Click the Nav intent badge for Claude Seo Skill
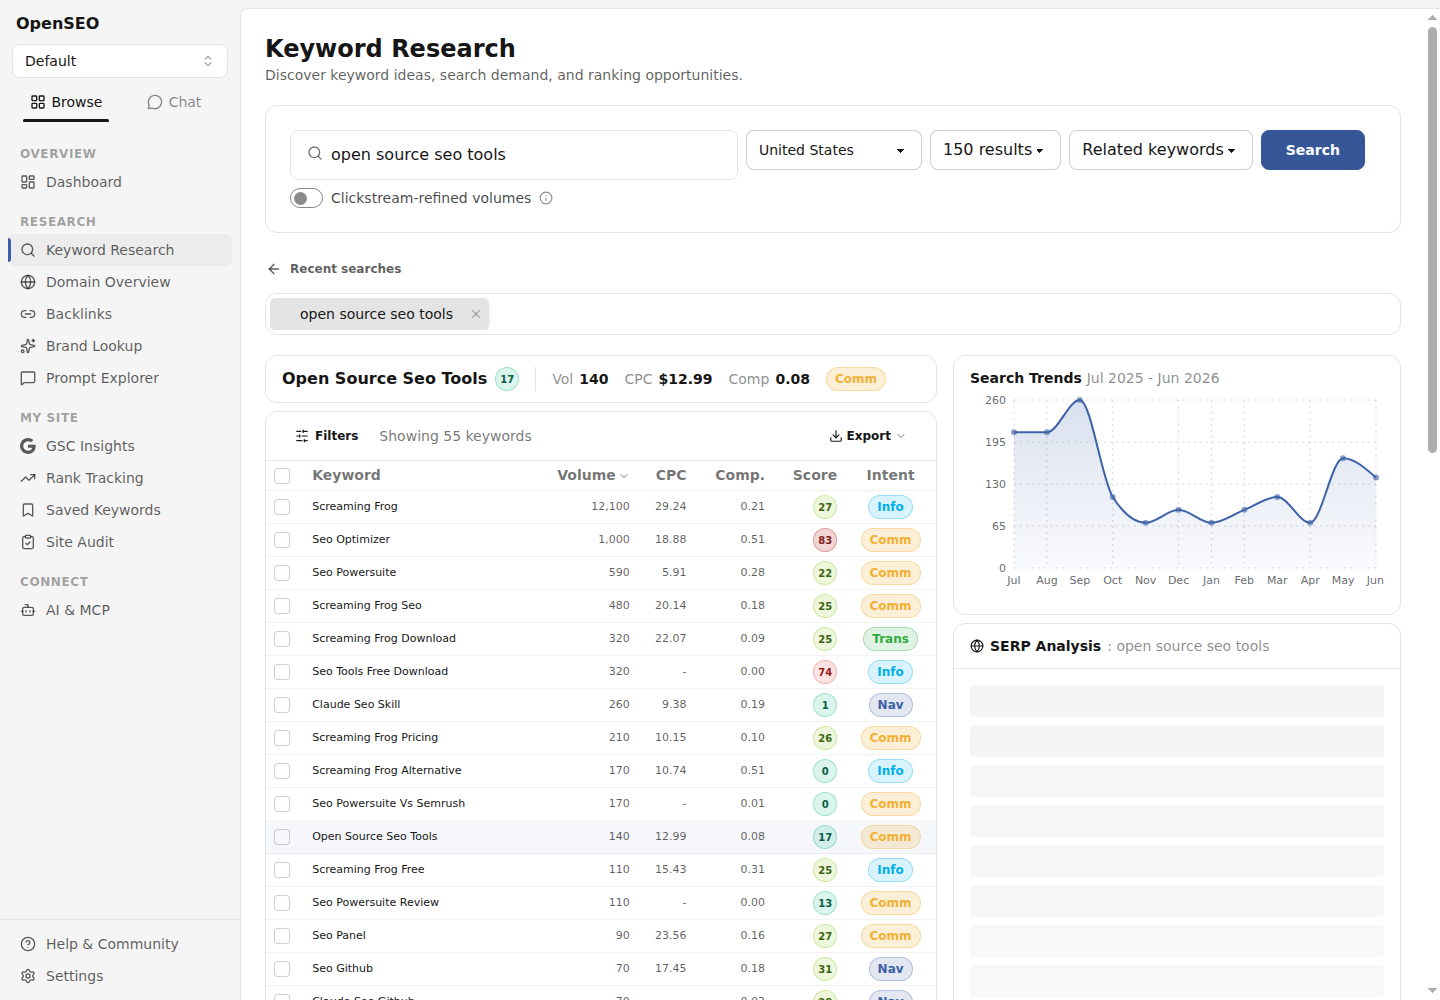This screenshot has width=1440, height=1000. (x=890, y=705)
